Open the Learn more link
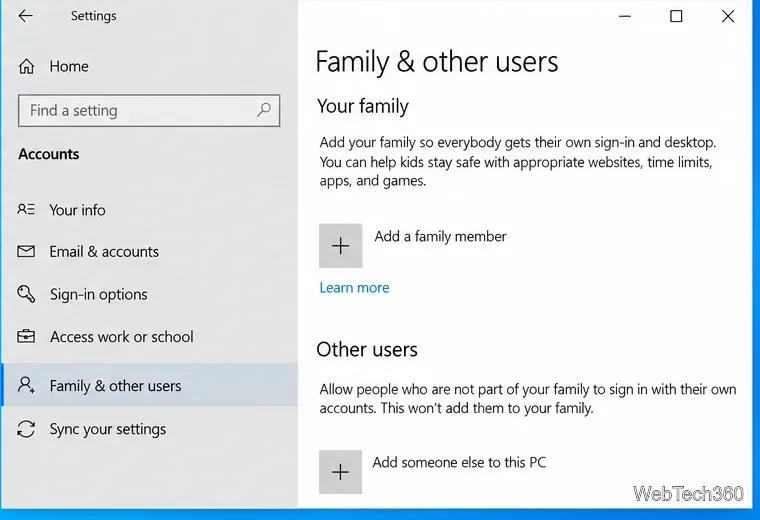760x520 pixels. (354, 288)
